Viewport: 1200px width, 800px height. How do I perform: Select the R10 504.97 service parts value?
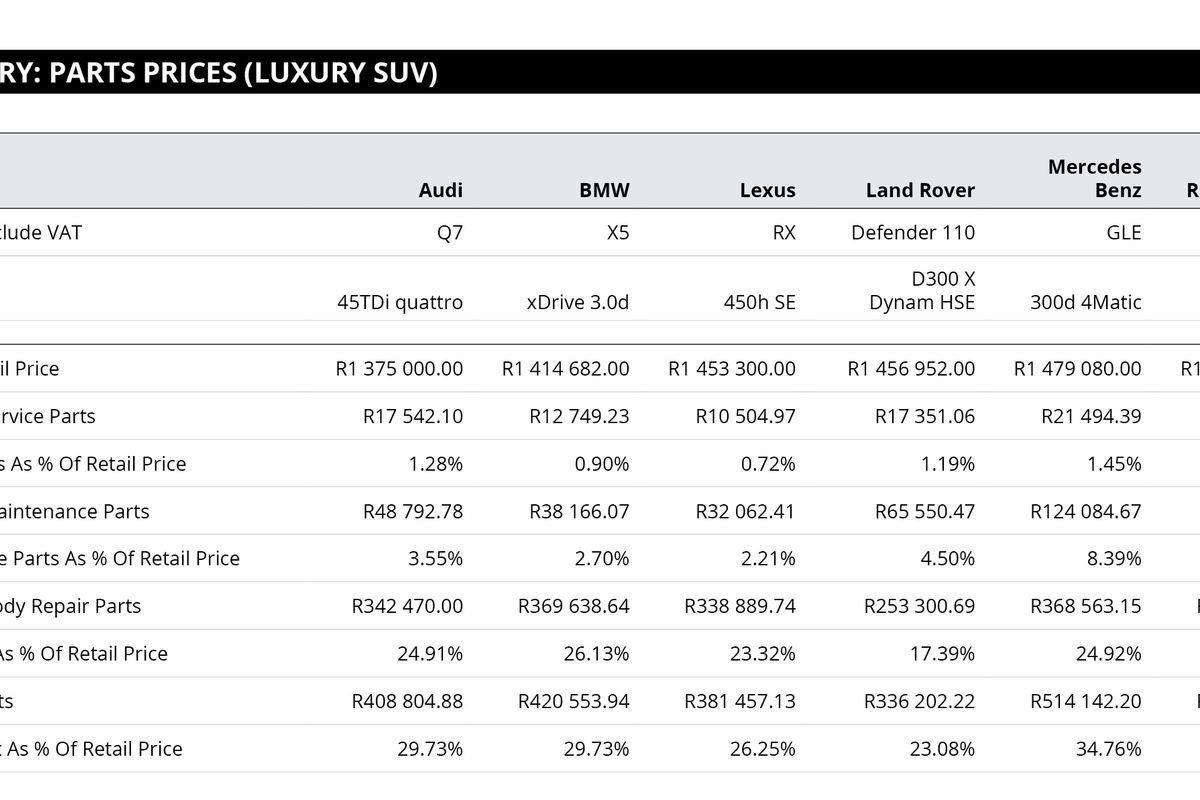(745, 416)
